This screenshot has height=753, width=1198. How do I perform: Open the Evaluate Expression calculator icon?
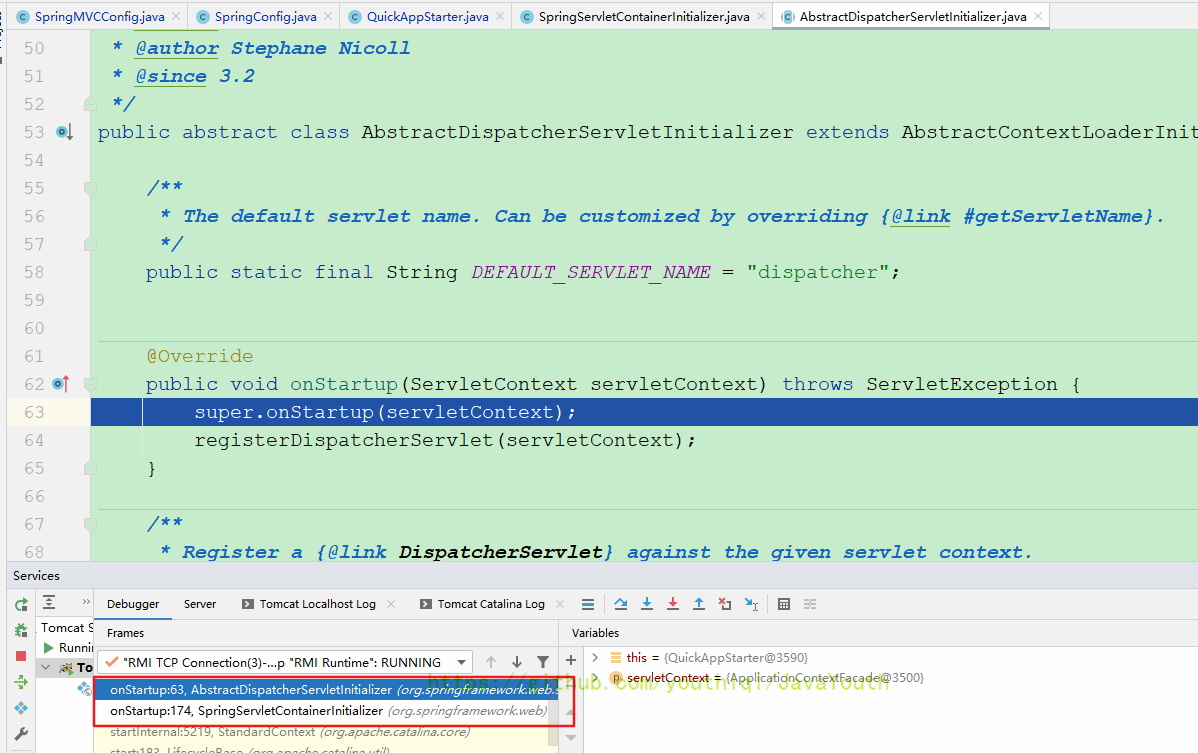[x=784, y=604]
